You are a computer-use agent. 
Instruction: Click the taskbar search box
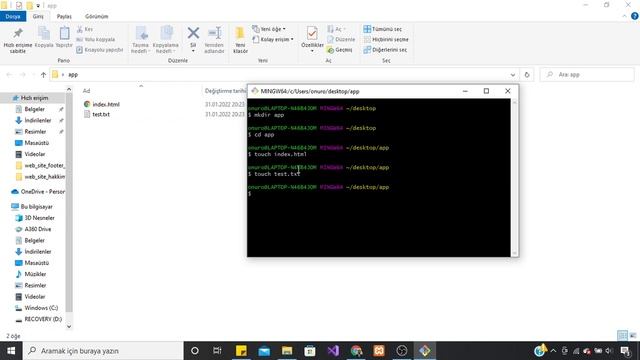[103, 351]
